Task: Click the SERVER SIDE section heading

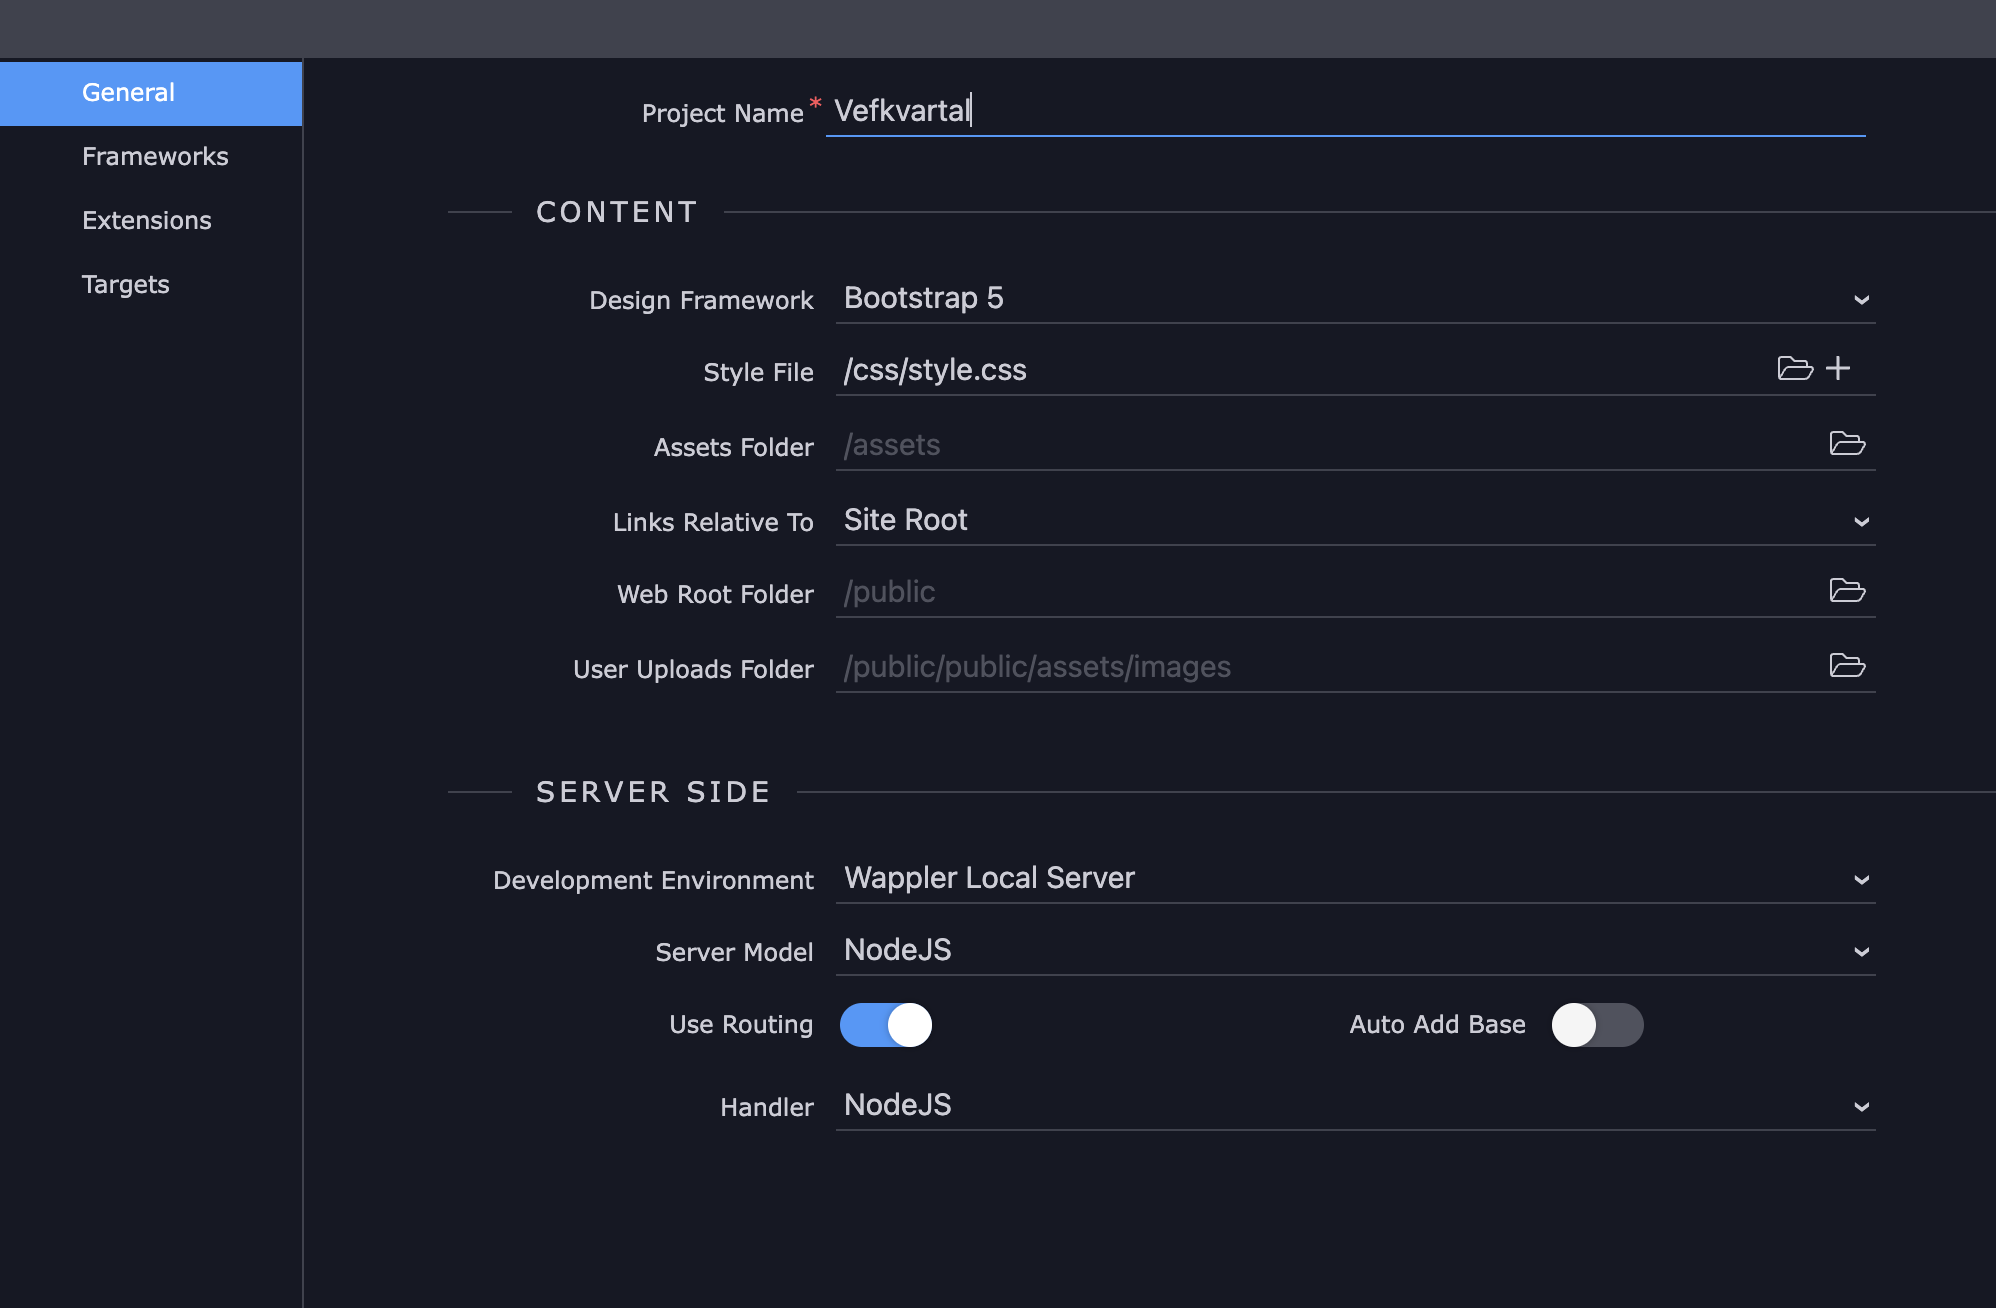Action: [x=653, y=792]
